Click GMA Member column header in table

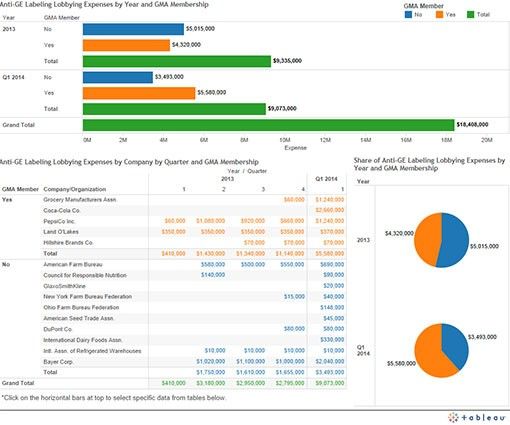20,189
